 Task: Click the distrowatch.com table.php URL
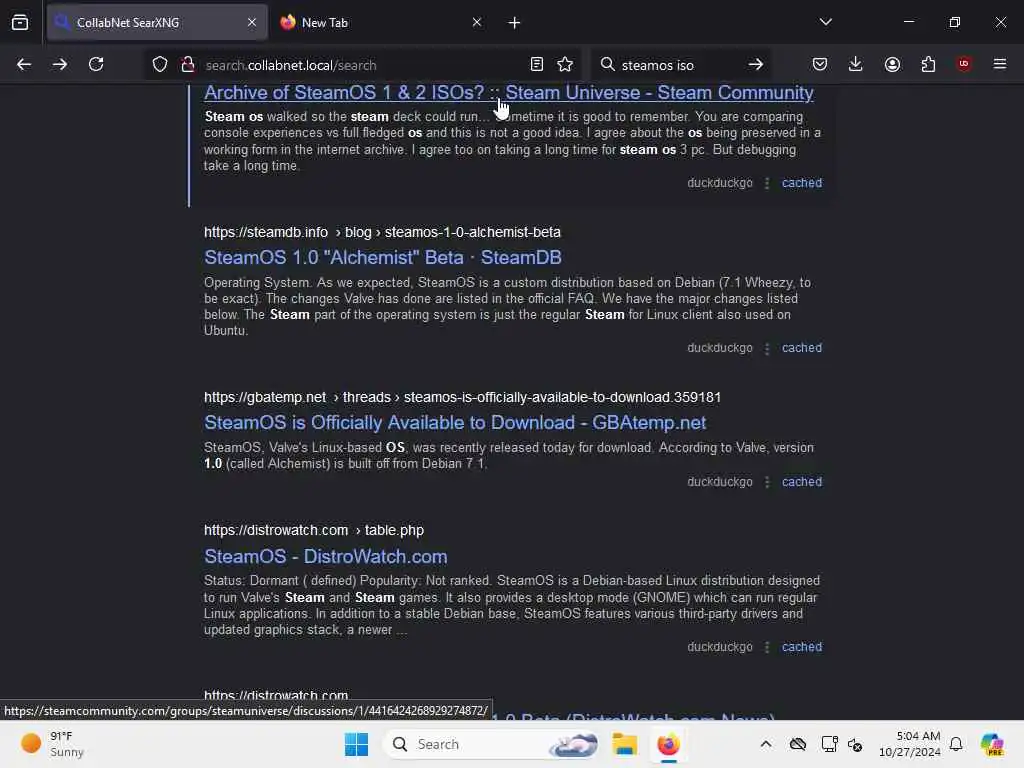click(314, 530)
